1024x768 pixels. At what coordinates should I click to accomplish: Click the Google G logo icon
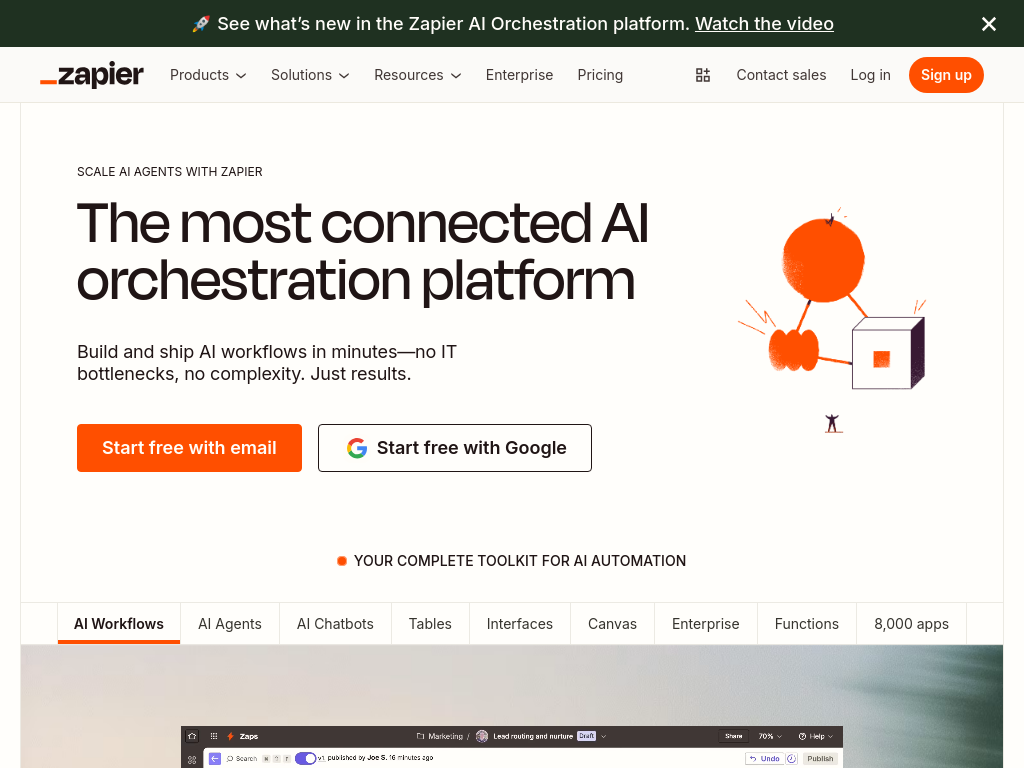click(x=357, y=448)
